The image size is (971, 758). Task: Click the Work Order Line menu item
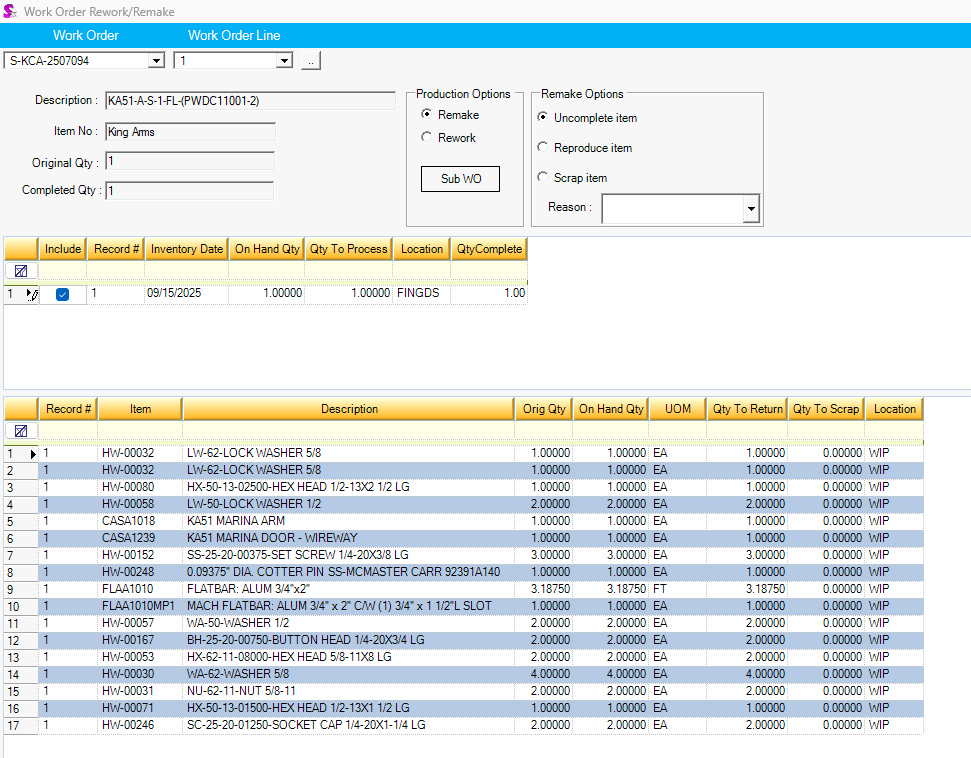tap(234, 35)
